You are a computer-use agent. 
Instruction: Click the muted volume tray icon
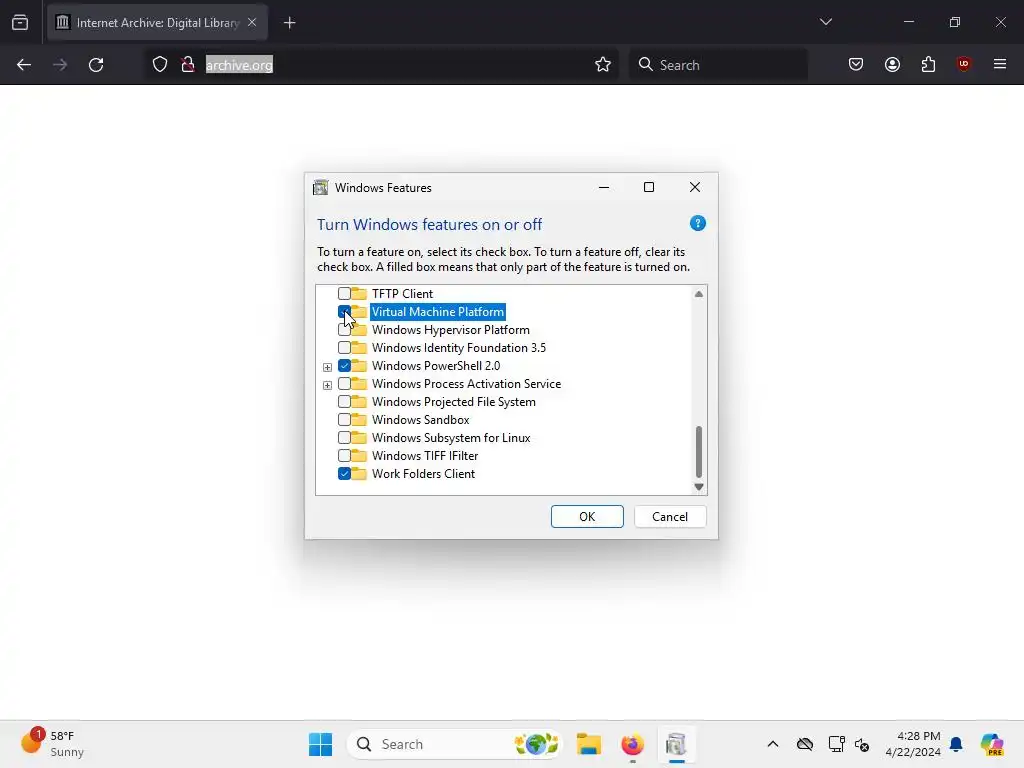pos(862,744)
